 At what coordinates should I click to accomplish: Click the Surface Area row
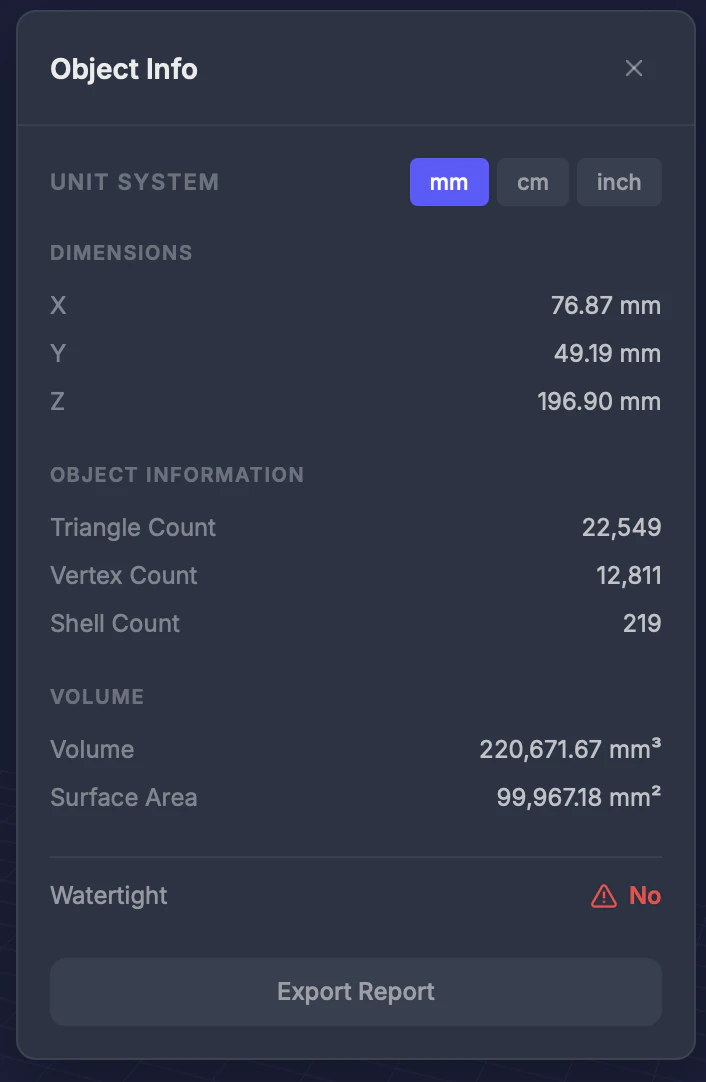point(123,798)
